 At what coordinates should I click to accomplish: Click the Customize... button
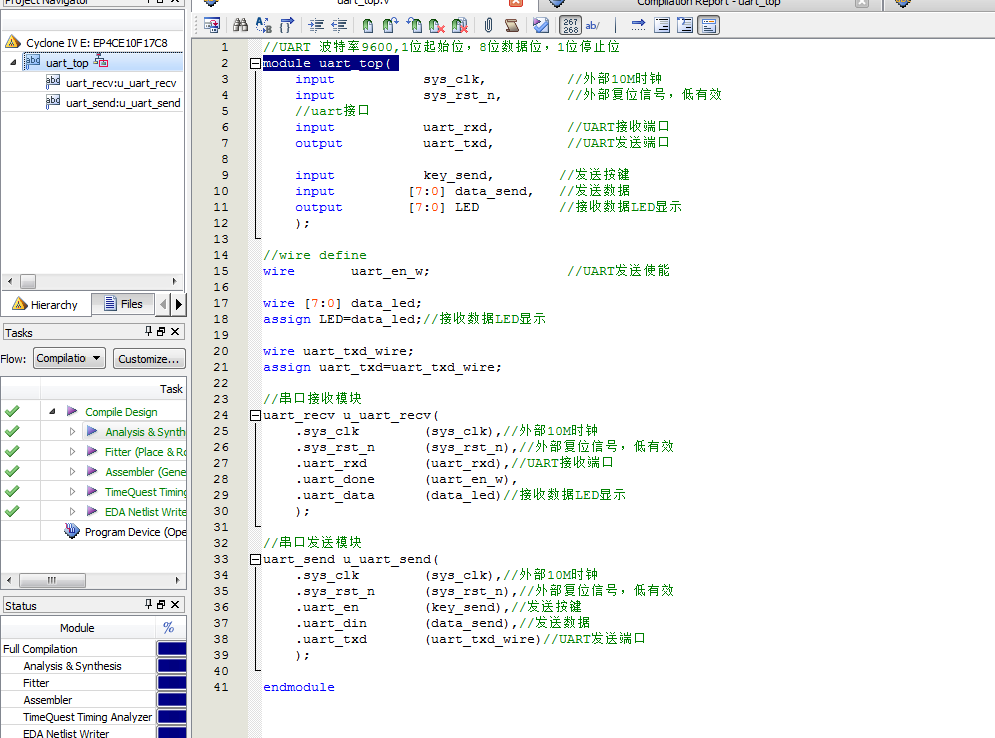point(149,358)
